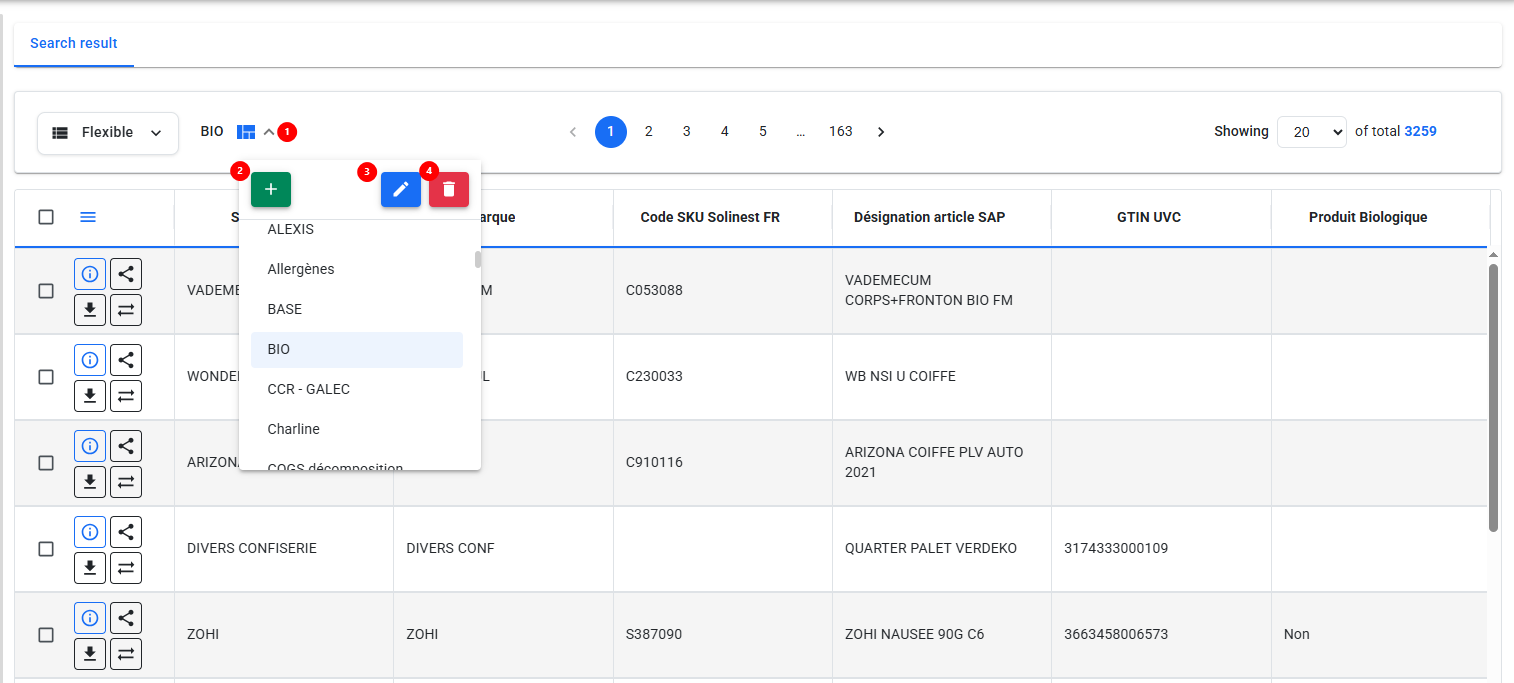The image size is (1514, 683).
Task: Click the BIO template layout icon
Action: pyautogui.click(x=246, y=132)
